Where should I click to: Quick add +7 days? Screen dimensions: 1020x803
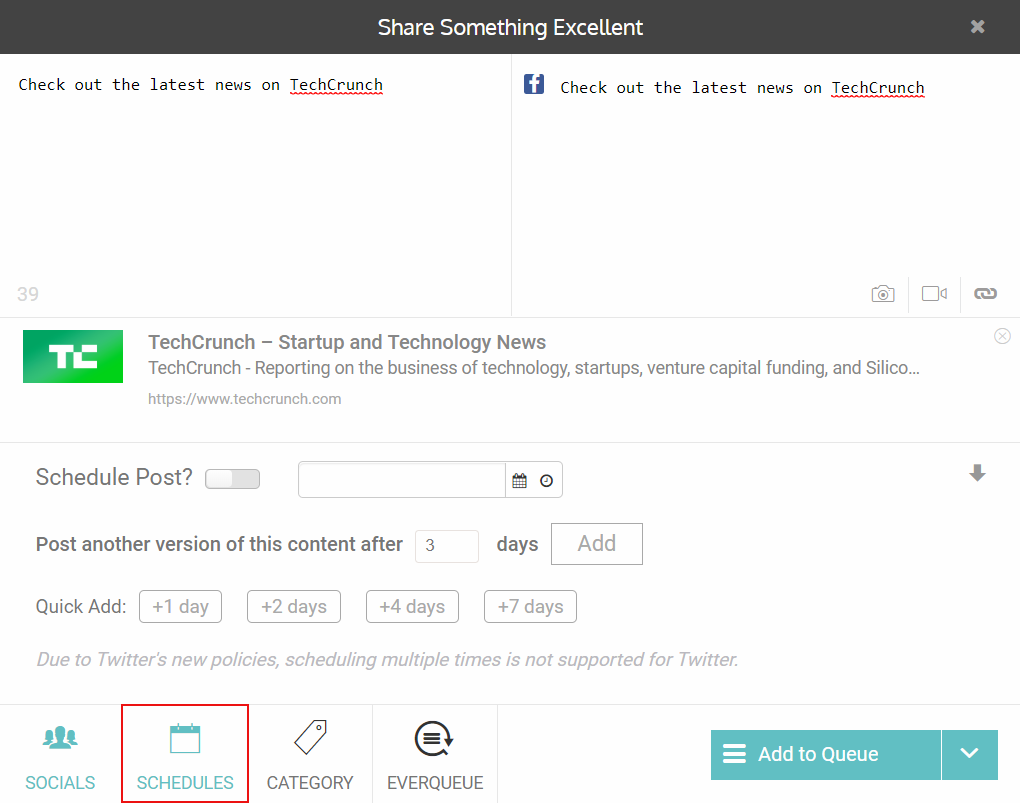pyautogui.click(x=530, y=606)
